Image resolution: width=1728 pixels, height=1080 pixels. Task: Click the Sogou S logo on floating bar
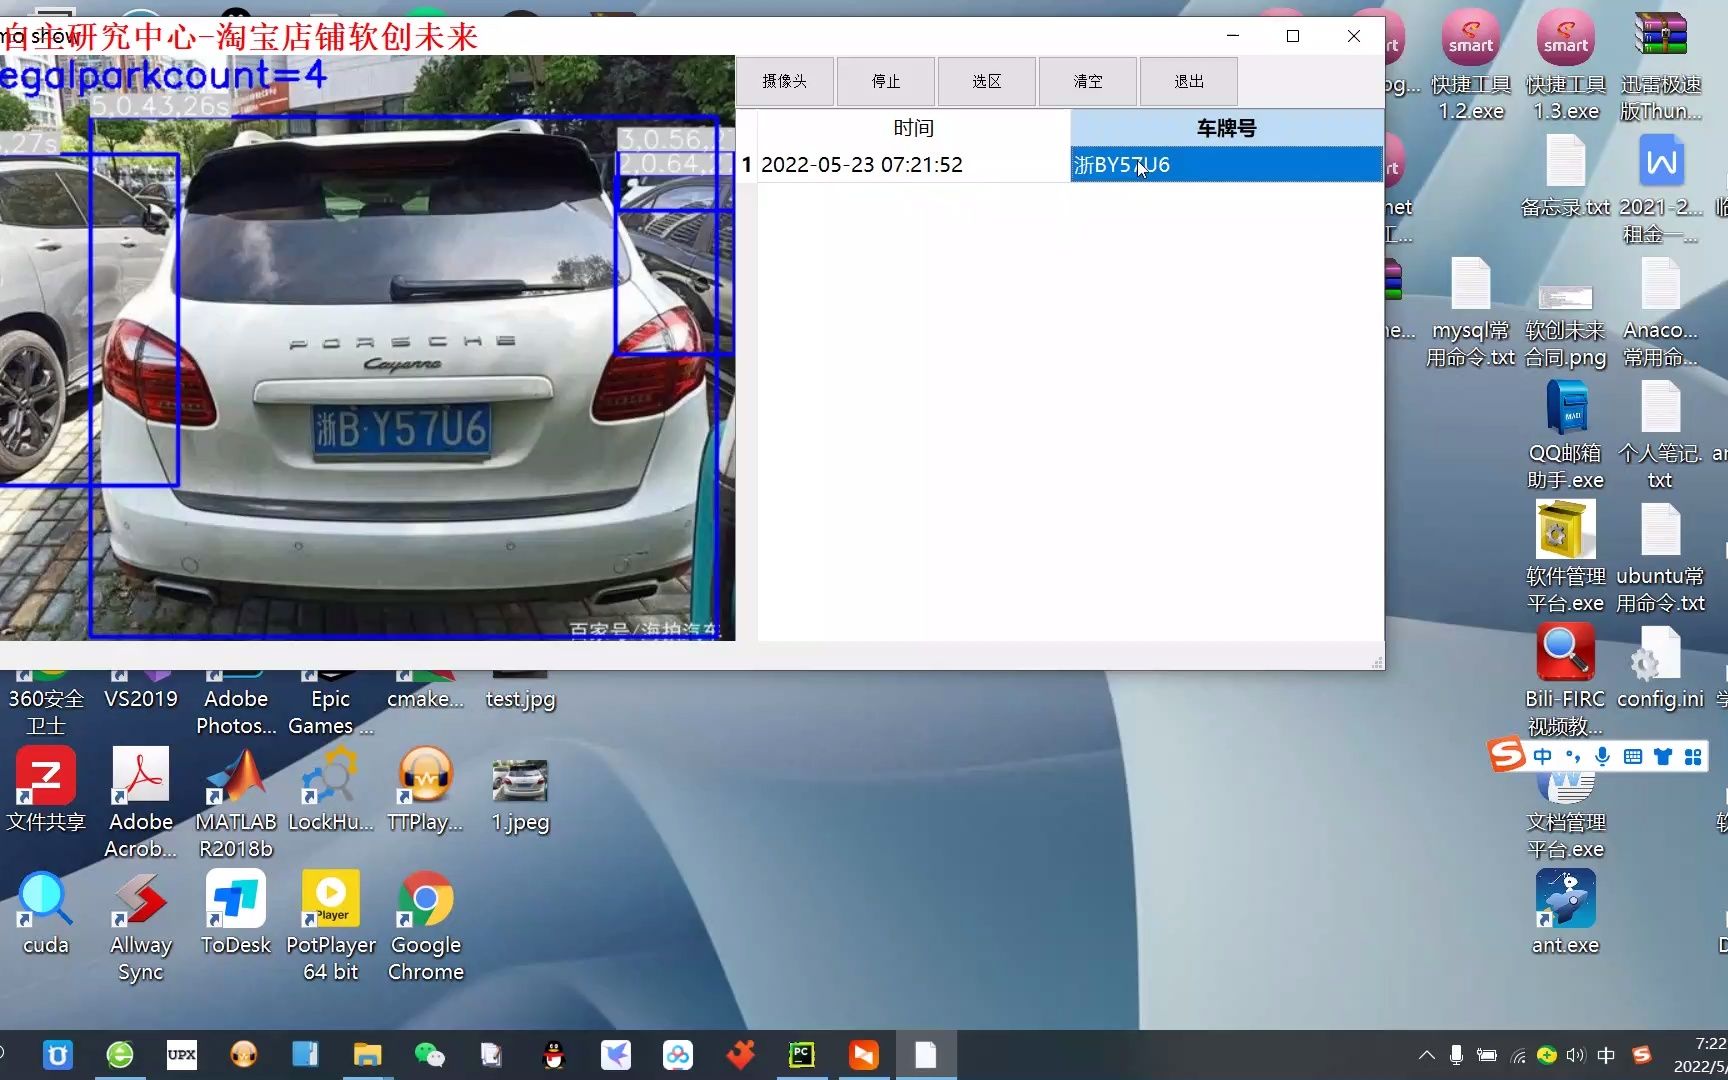click(1507, 753)
